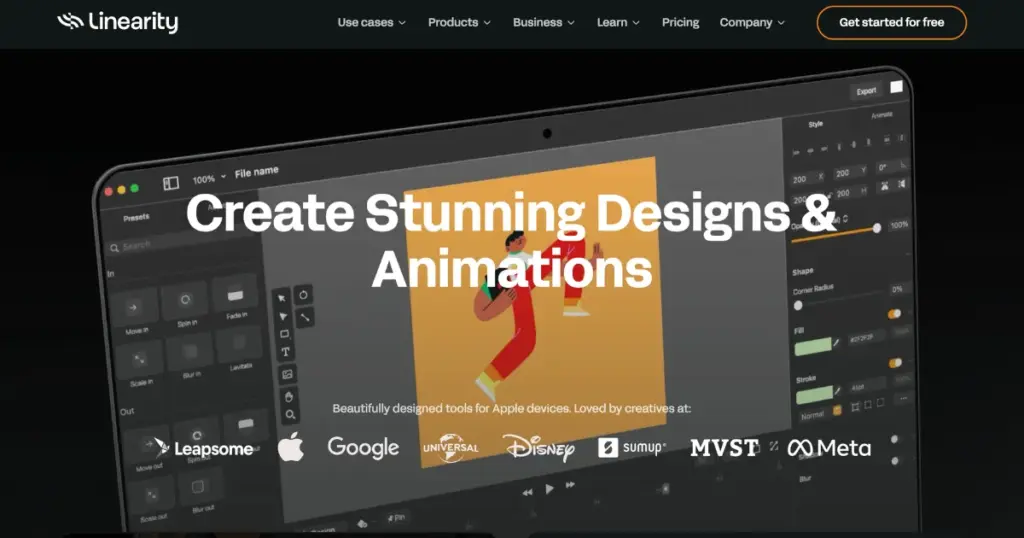The width and height of the screenshot is (1024, 538).
Task: Click the File name title
Action: (257, 172)
